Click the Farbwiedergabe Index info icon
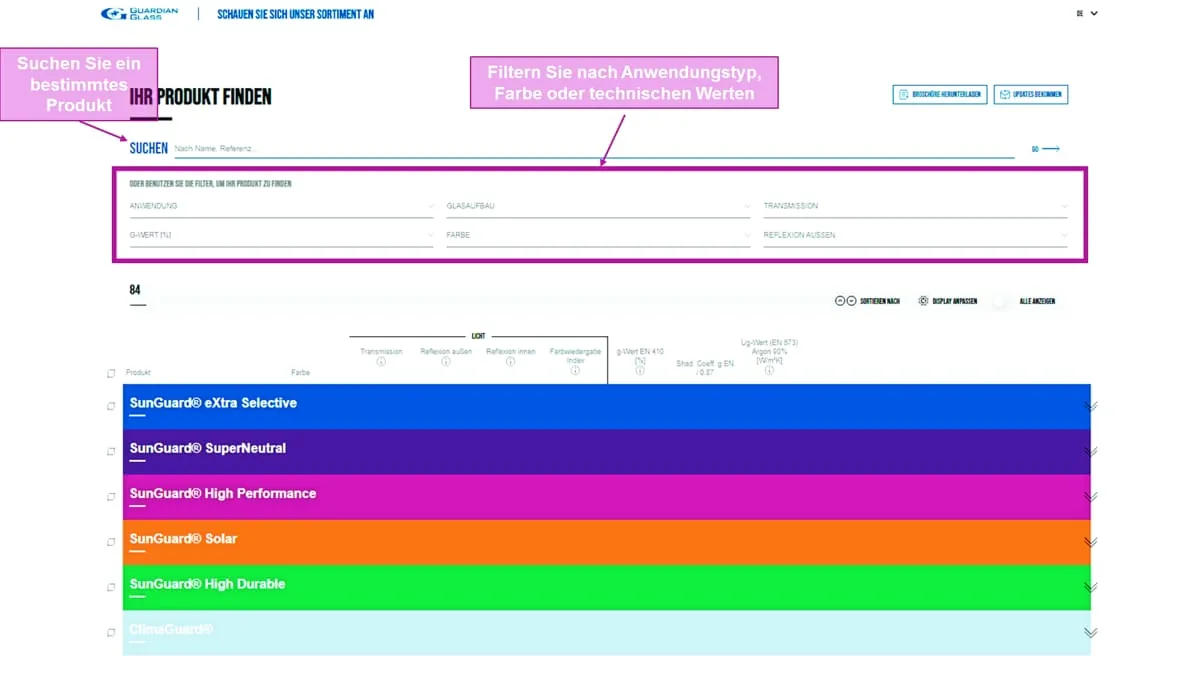Image resolution: width=1200 pixels, height=675 pixels. 575,370
